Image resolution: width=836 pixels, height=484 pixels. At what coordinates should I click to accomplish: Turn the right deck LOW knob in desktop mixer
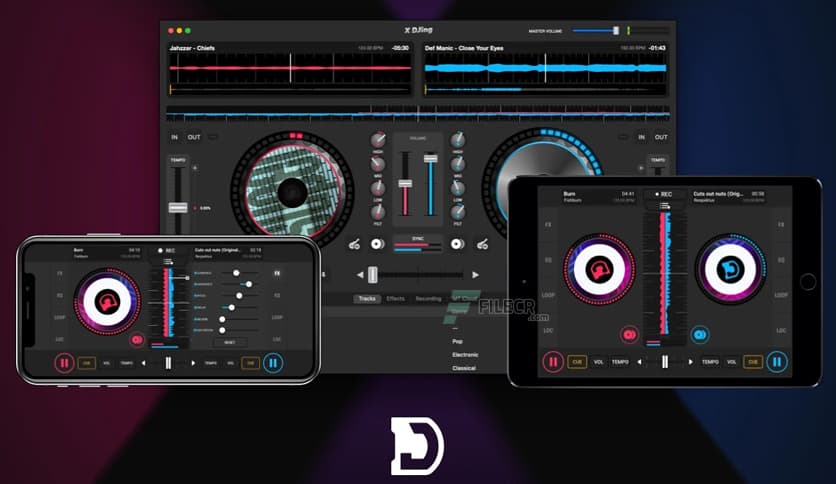pos(457,188)
